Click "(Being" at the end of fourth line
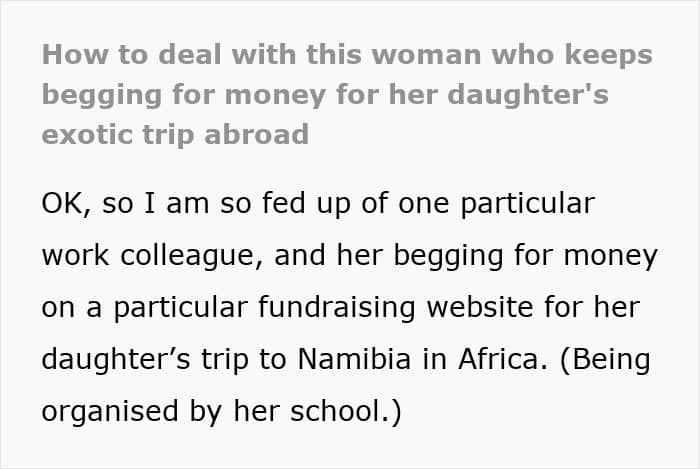The height and width of the screenshot is (469, 700). [604, 360]
